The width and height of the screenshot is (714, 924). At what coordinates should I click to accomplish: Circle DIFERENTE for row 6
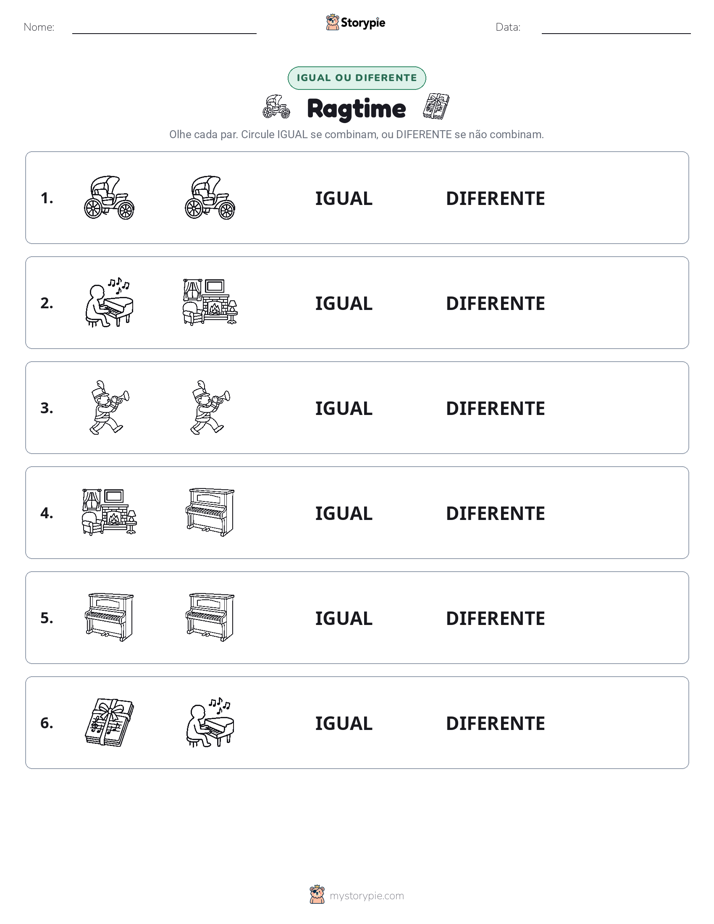(495, 723)
